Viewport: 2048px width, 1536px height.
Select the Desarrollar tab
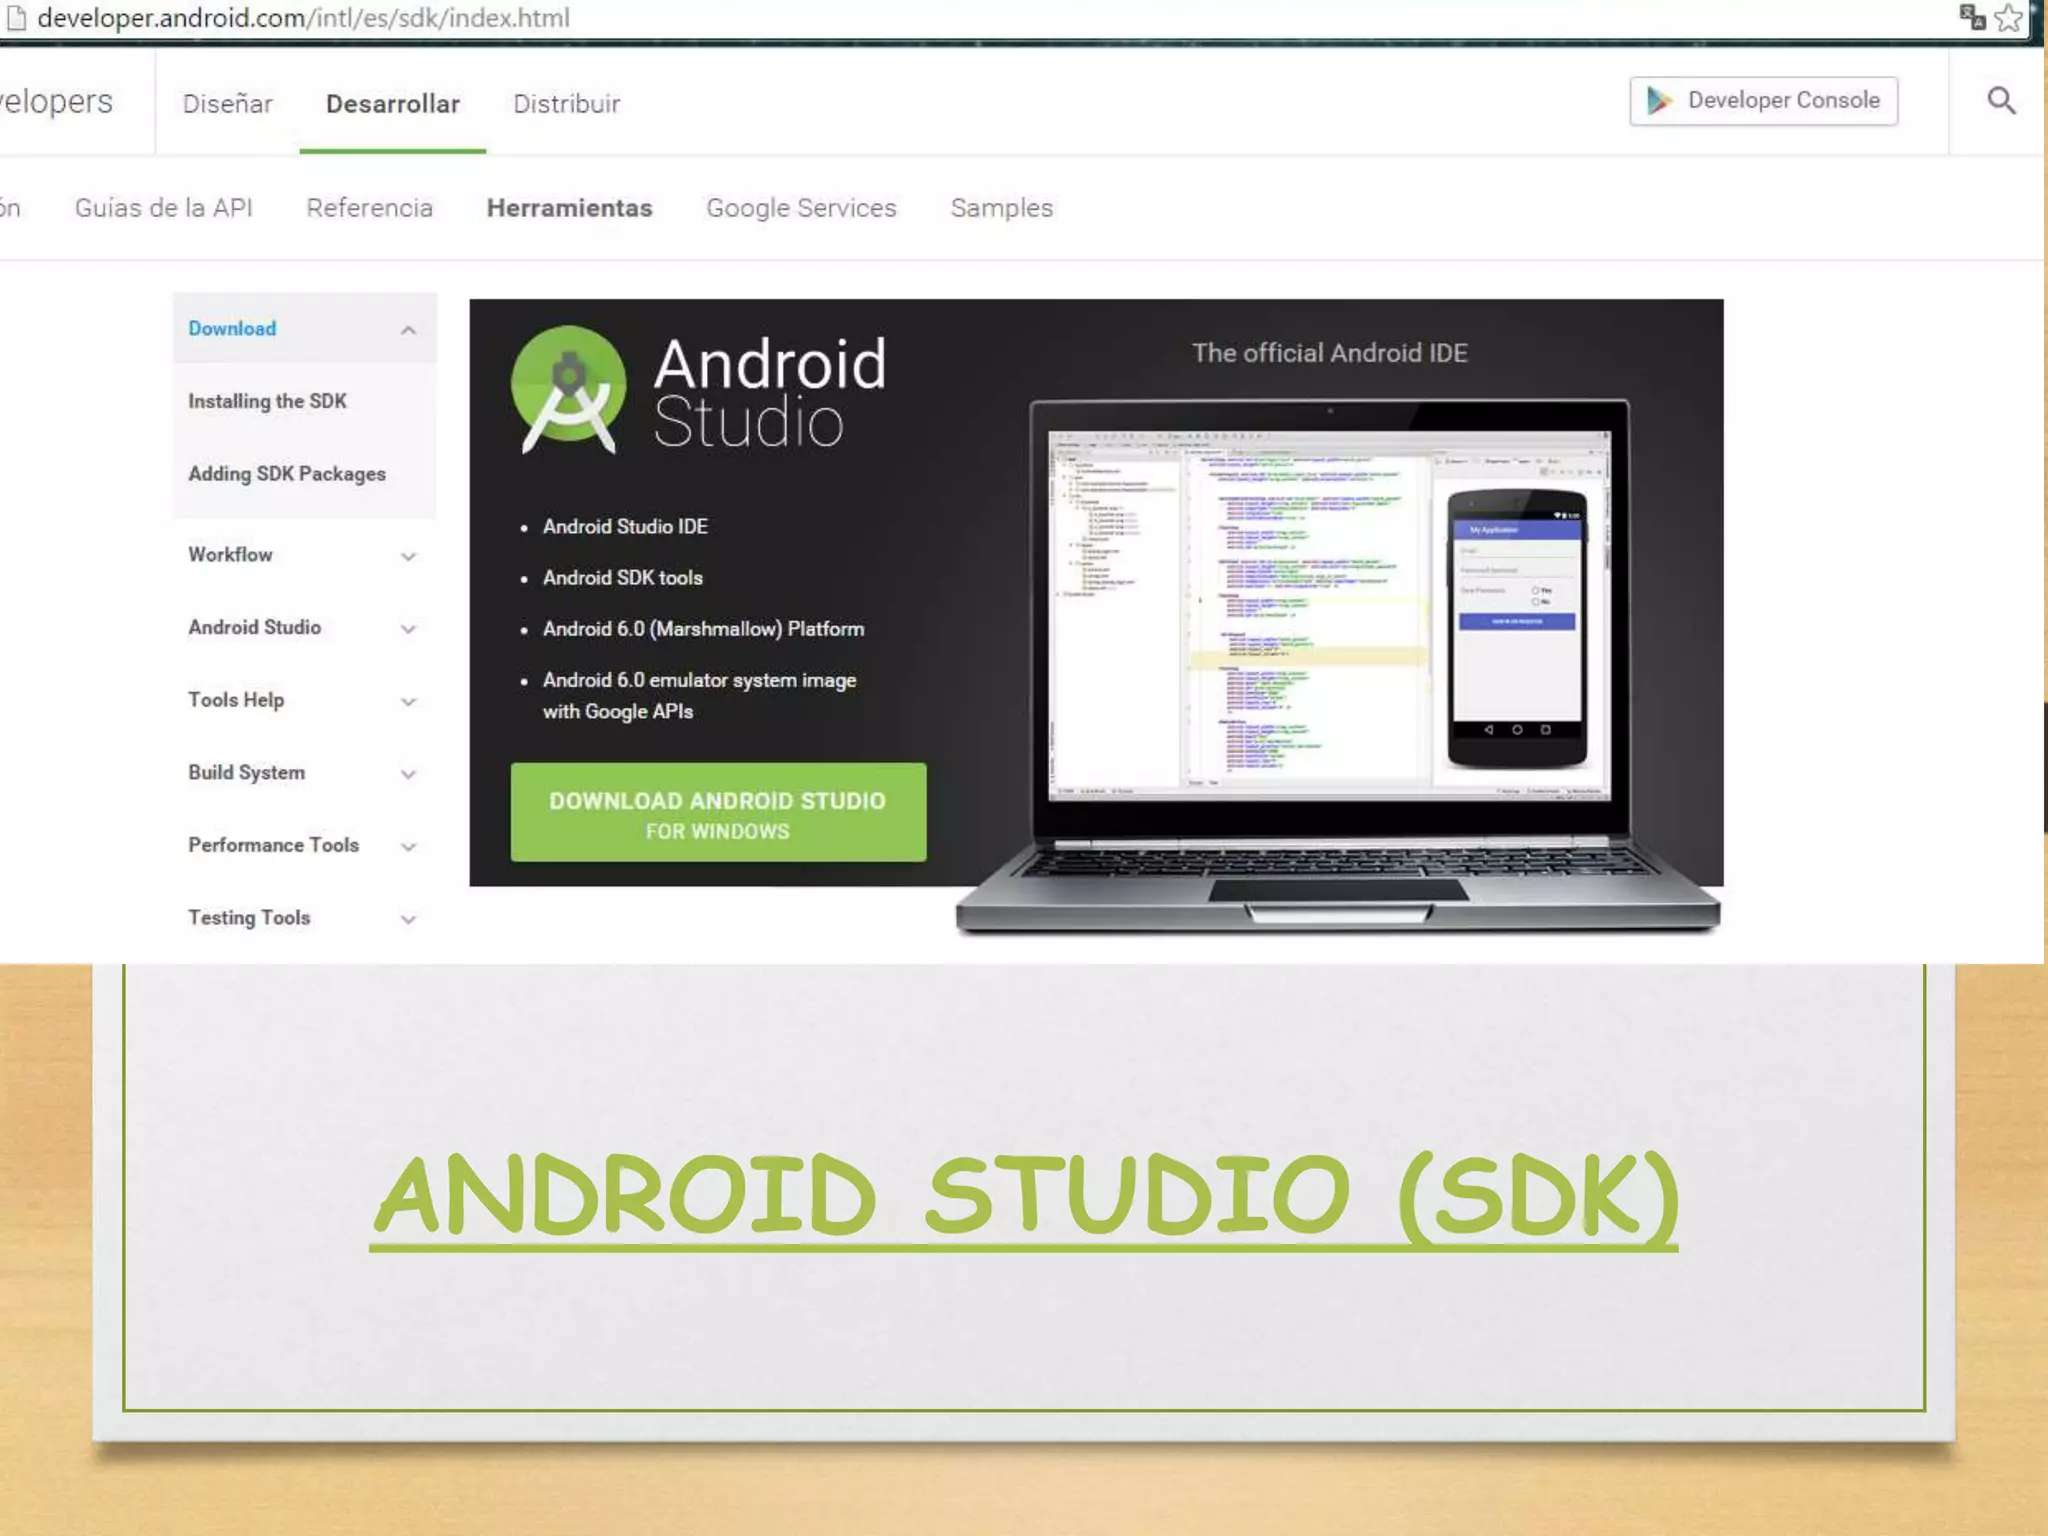tap(393, 103)
